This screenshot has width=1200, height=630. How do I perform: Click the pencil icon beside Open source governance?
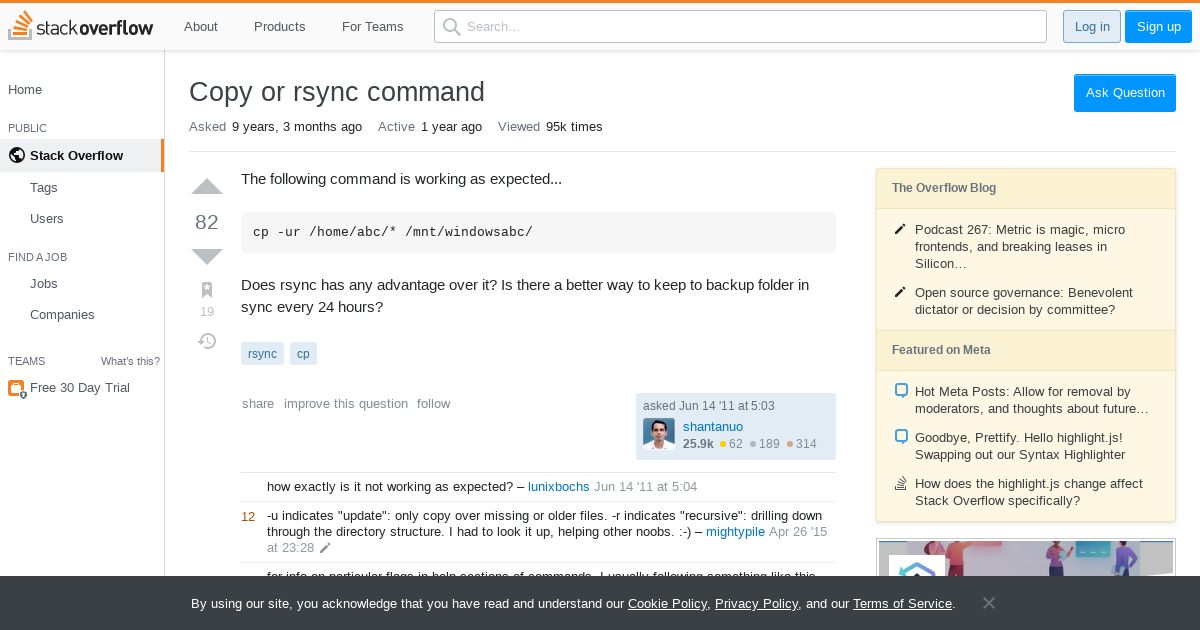(900, 292)
